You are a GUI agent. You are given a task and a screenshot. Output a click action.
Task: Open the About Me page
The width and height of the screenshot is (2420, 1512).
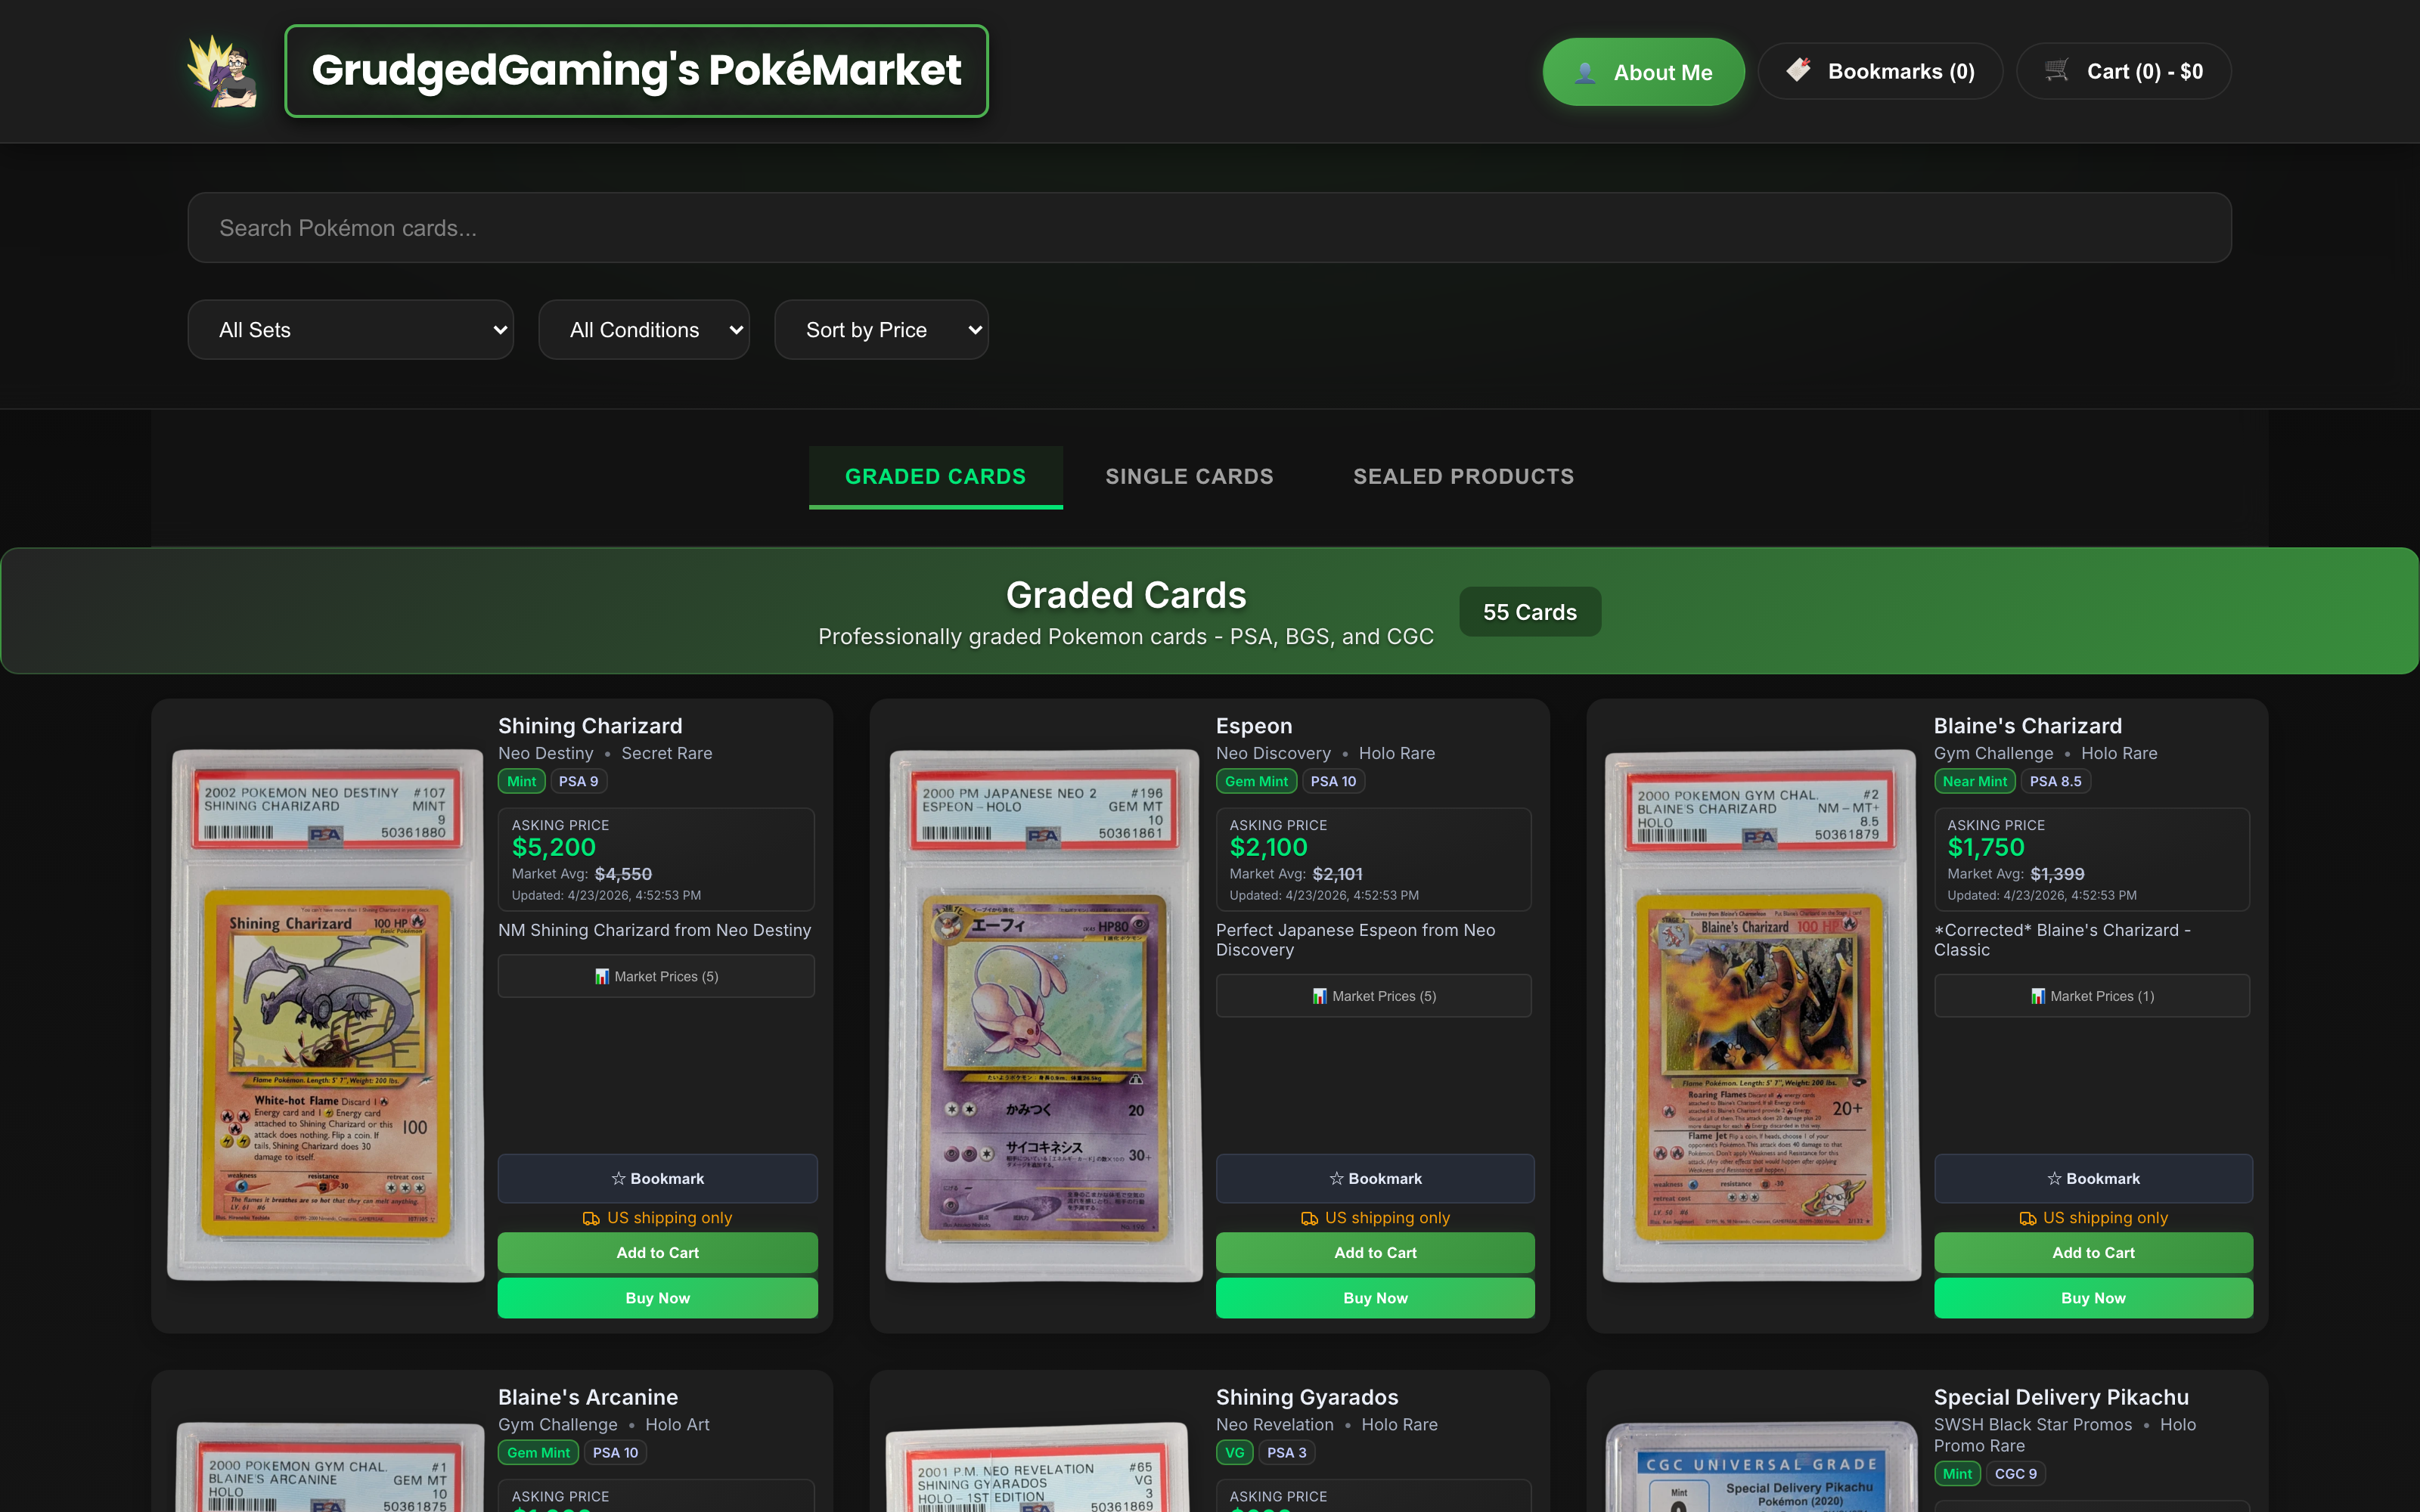(1644, 72)
